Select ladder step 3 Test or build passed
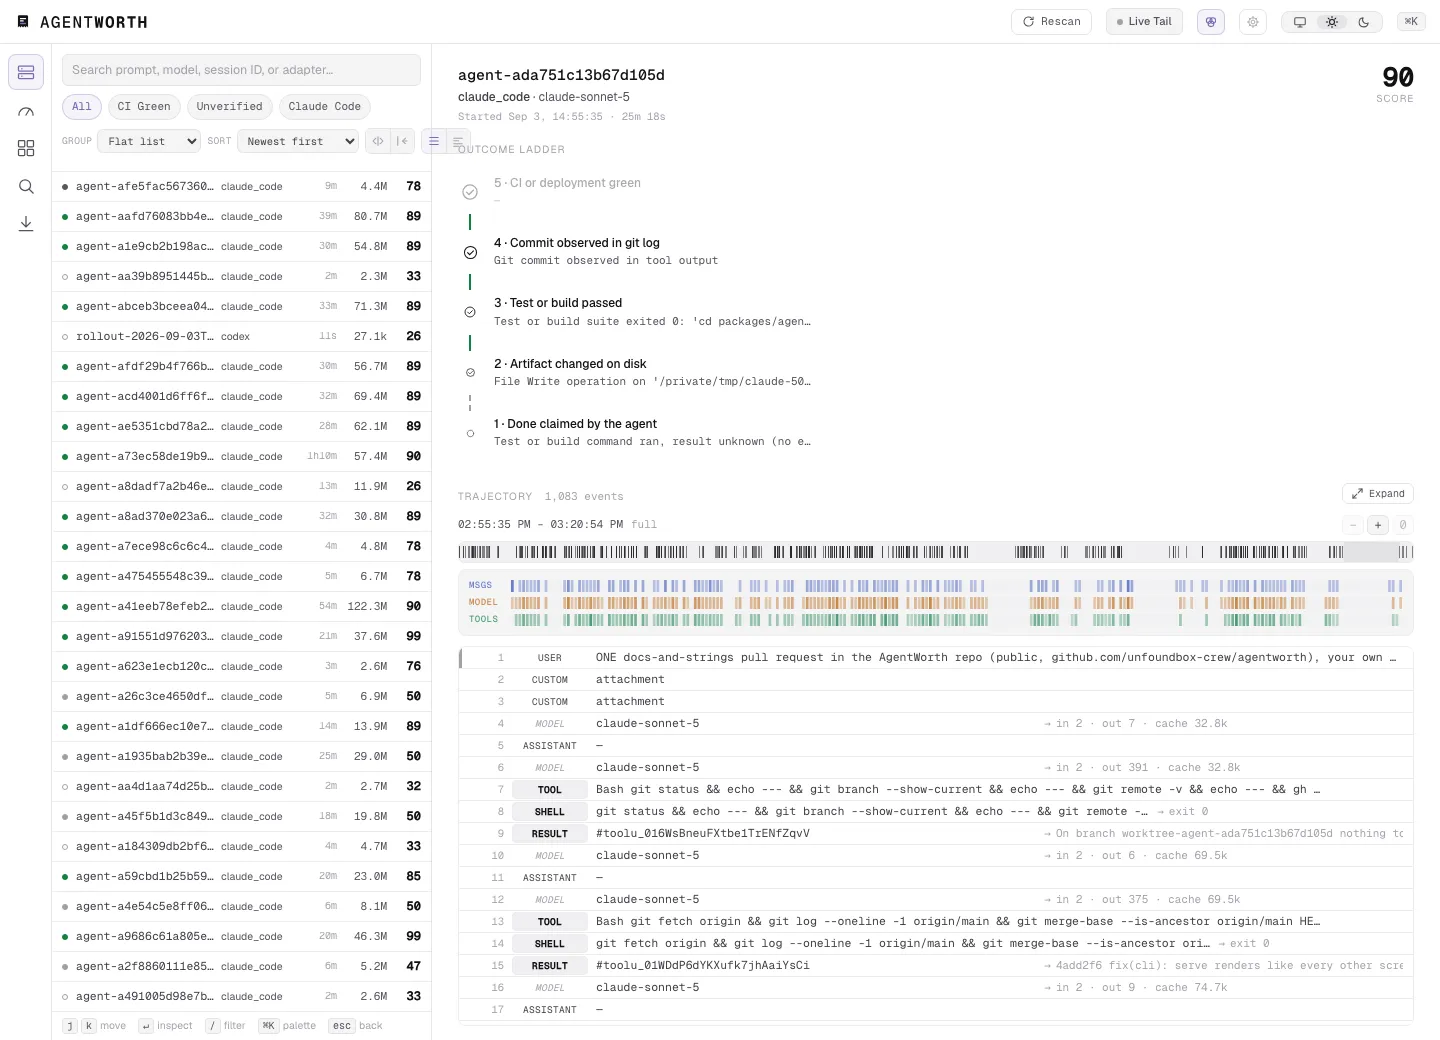The width and height of the screenshot is (1440, 1040). [x=636, y=312]
